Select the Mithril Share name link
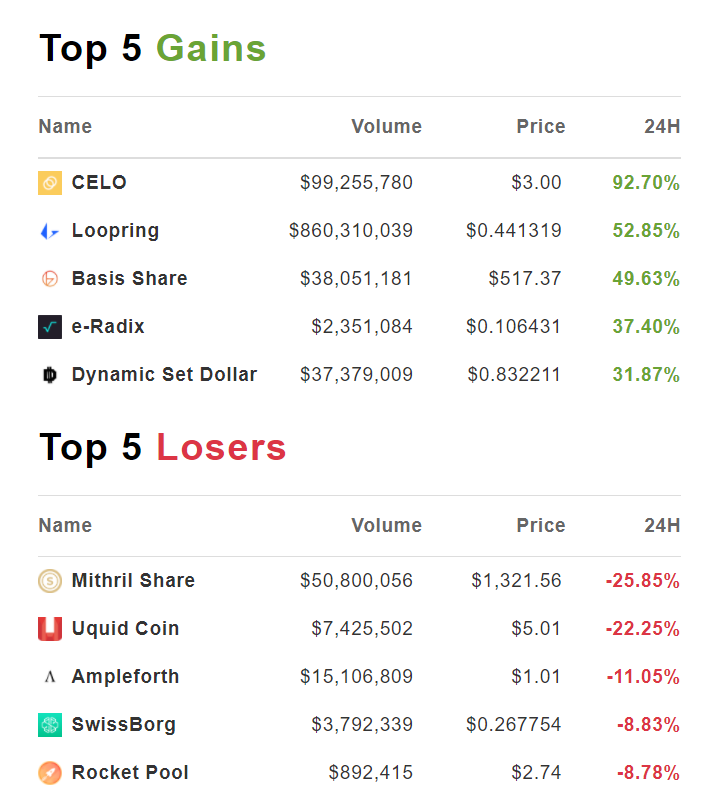Screen dimensions: 720x797 click(x=133, y=581)
